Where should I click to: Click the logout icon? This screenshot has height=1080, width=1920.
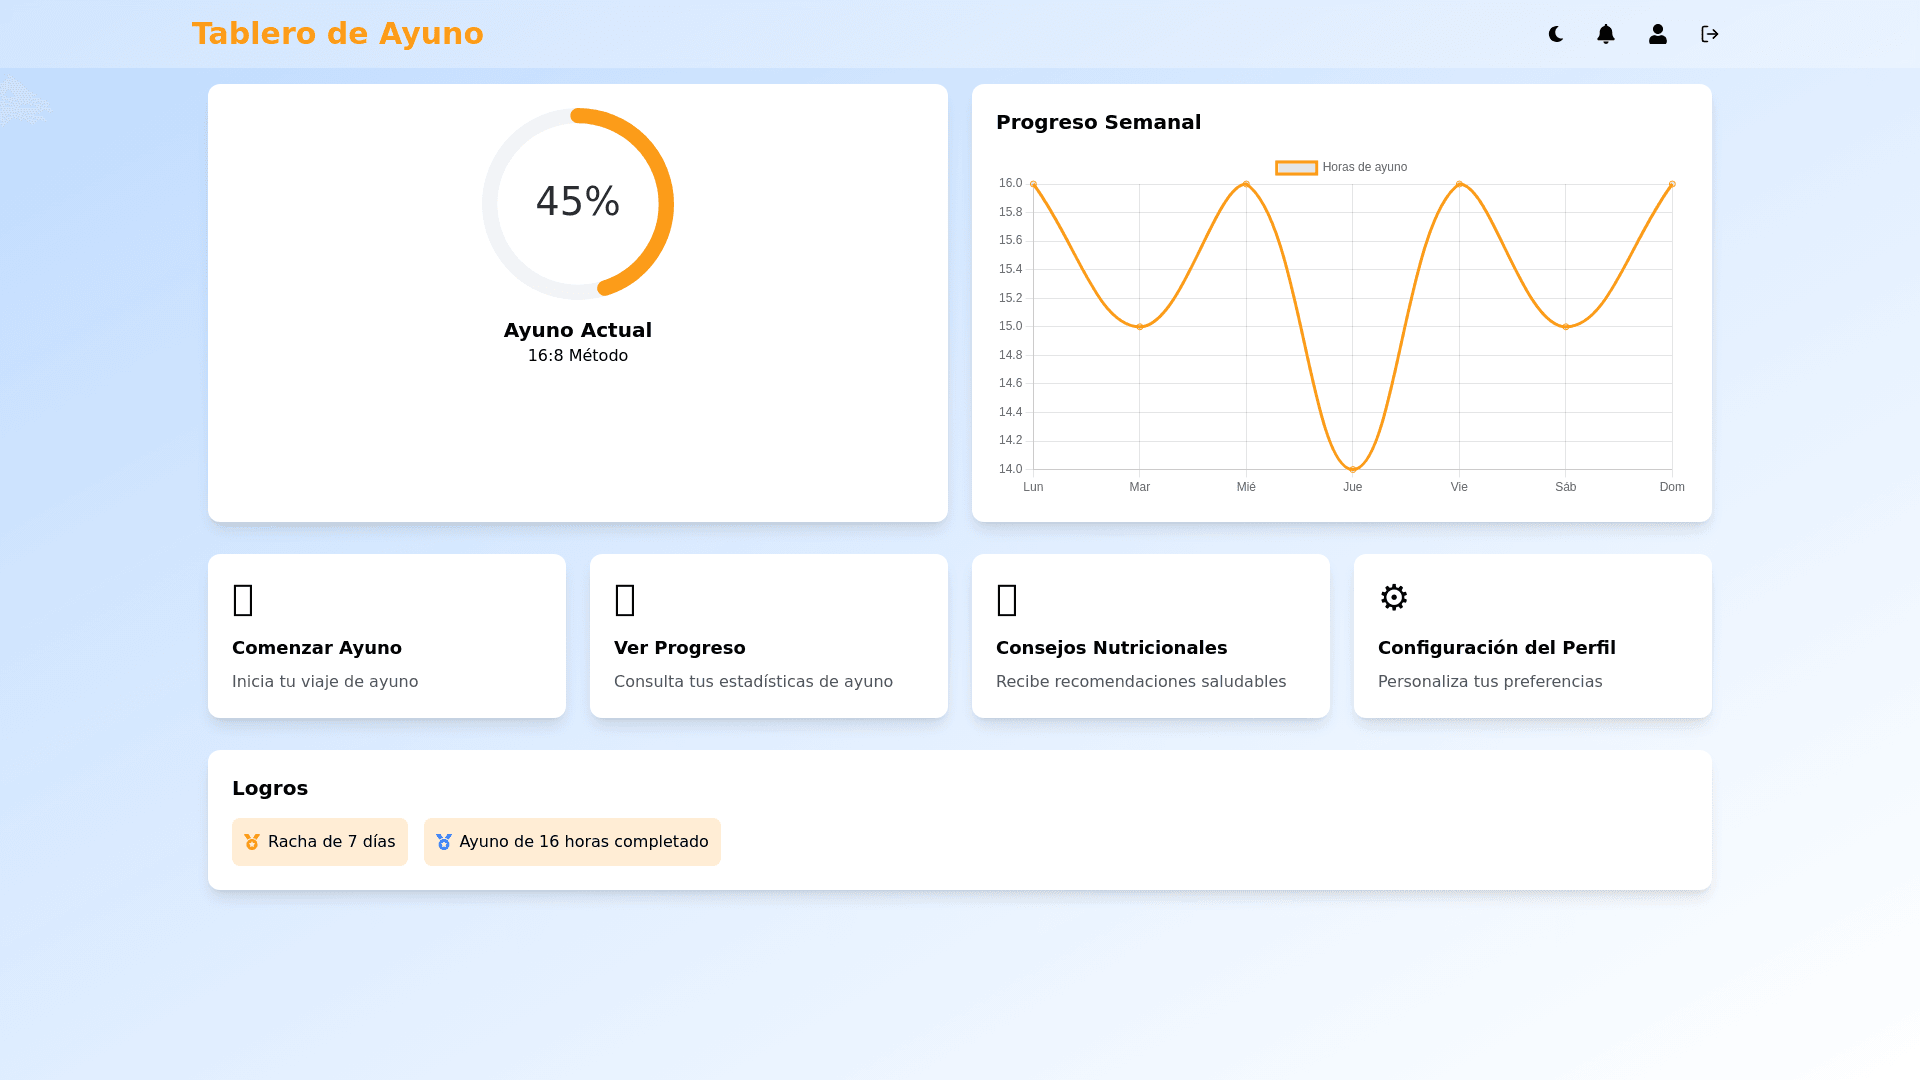[1710, 34]
